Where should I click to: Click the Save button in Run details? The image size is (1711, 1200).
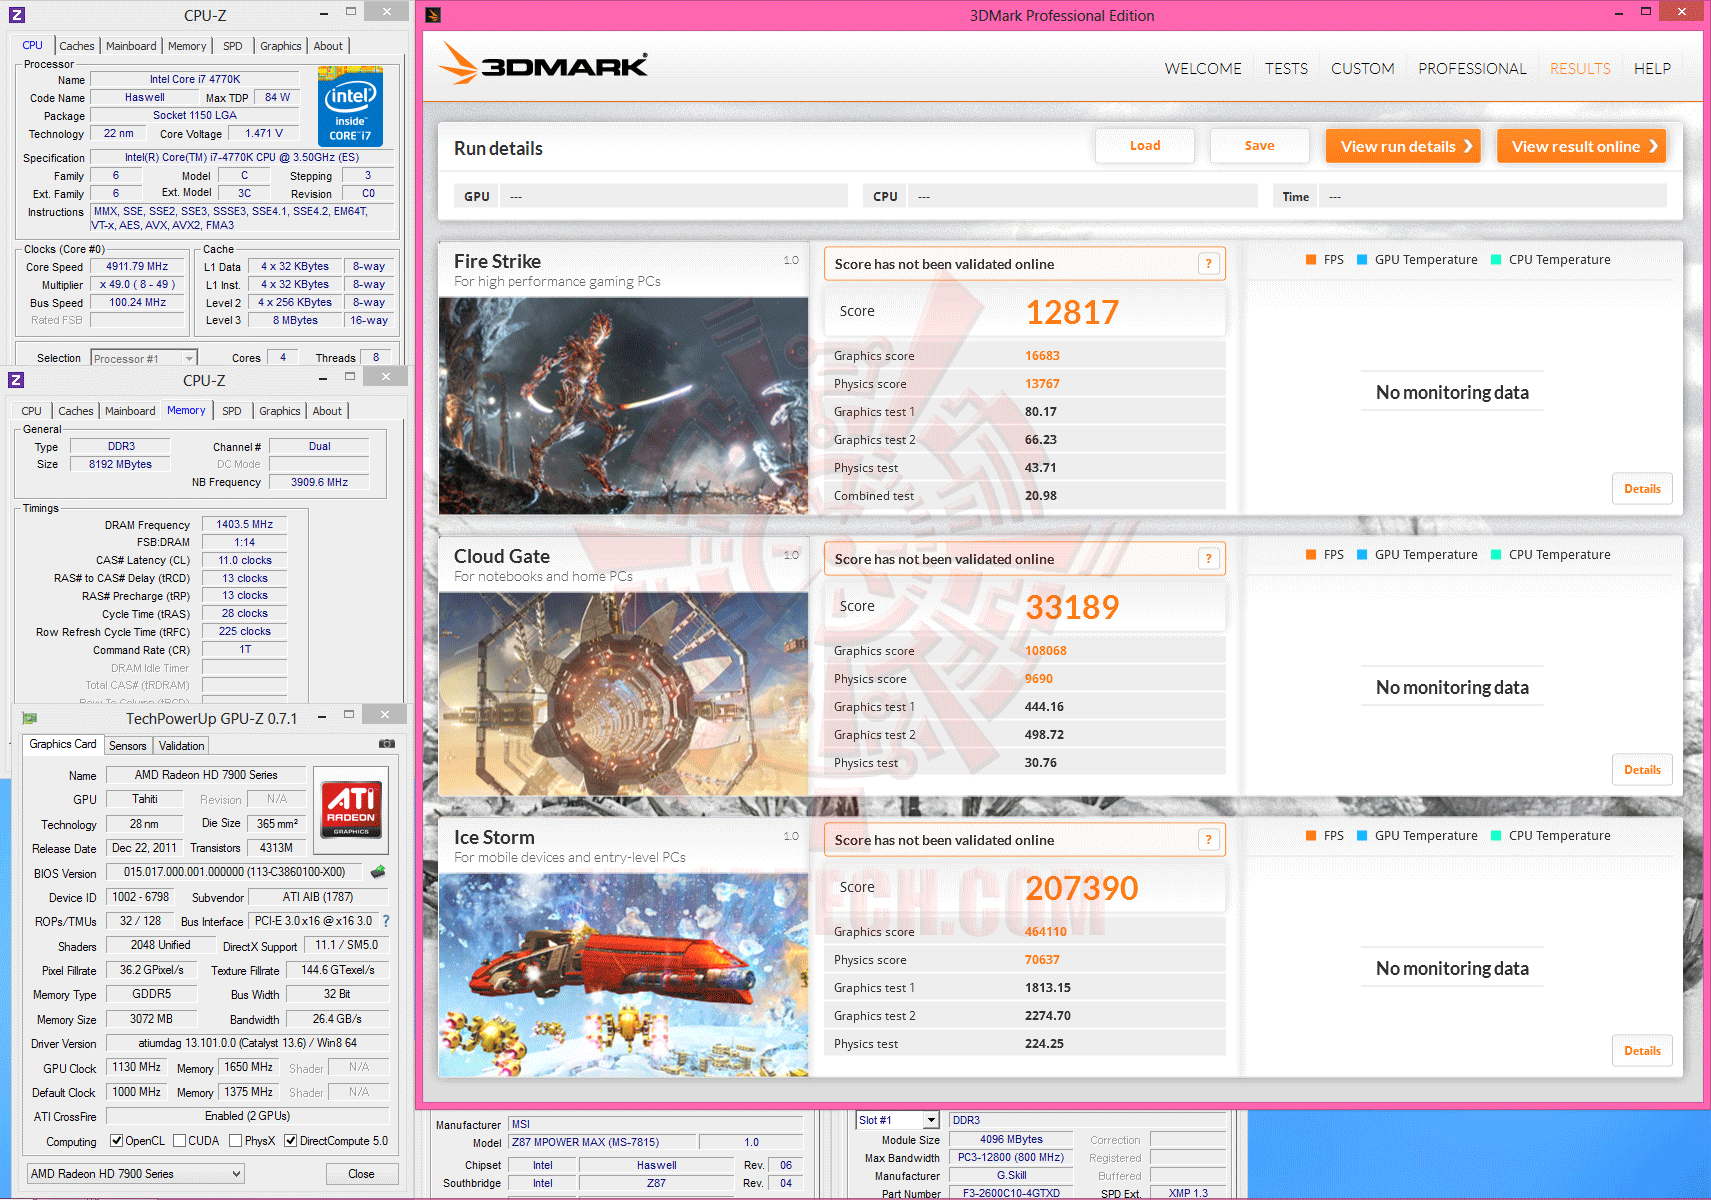click(1259, 146)
